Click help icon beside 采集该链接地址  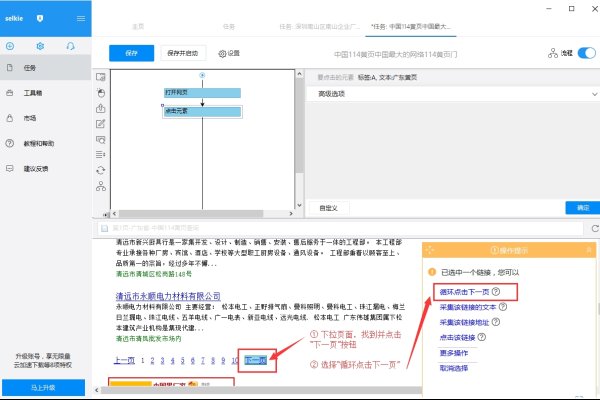[496, 322]
